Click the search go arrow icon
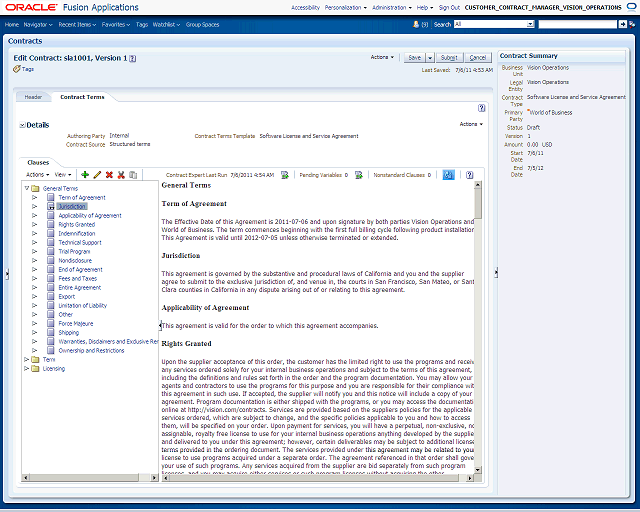Image resolution: width=640 pixels, height=512 pixels. tap(622, 24)
